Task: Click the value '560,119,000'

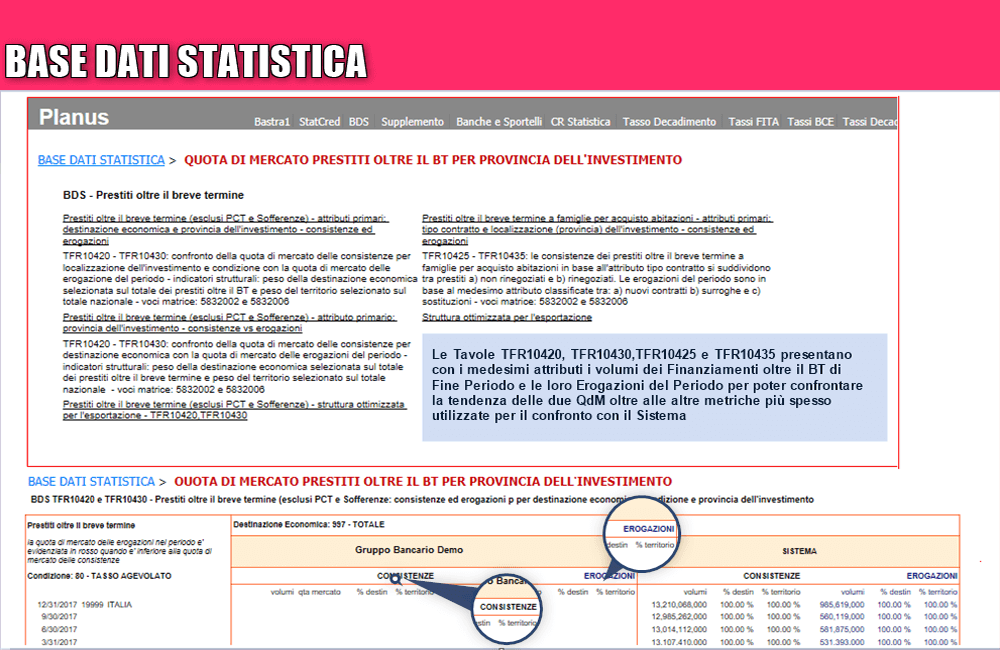Action: point(842,617)
